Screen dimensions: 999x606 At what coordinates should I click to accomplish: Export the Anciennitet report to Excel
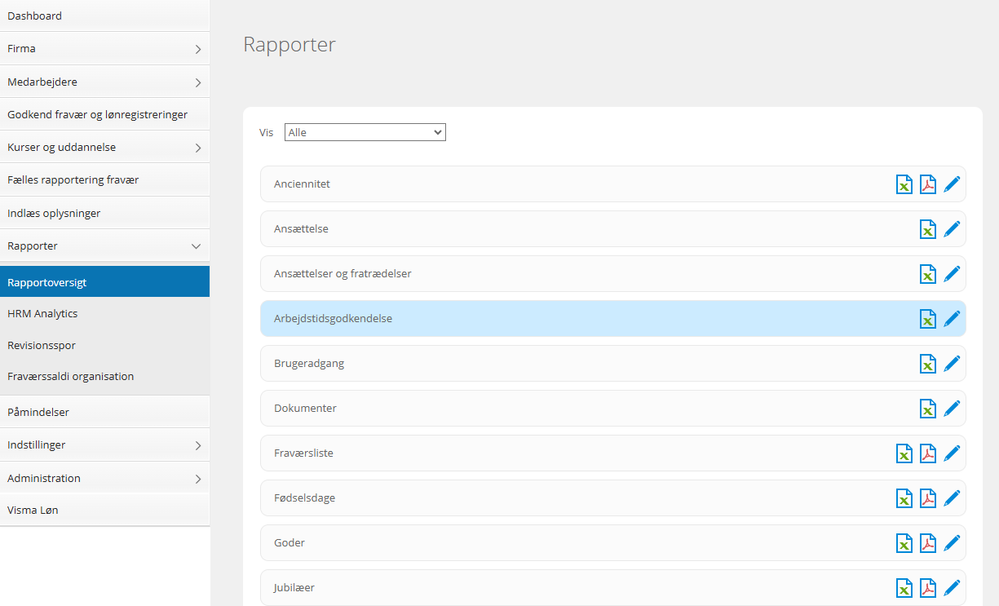tap(904, 184)
